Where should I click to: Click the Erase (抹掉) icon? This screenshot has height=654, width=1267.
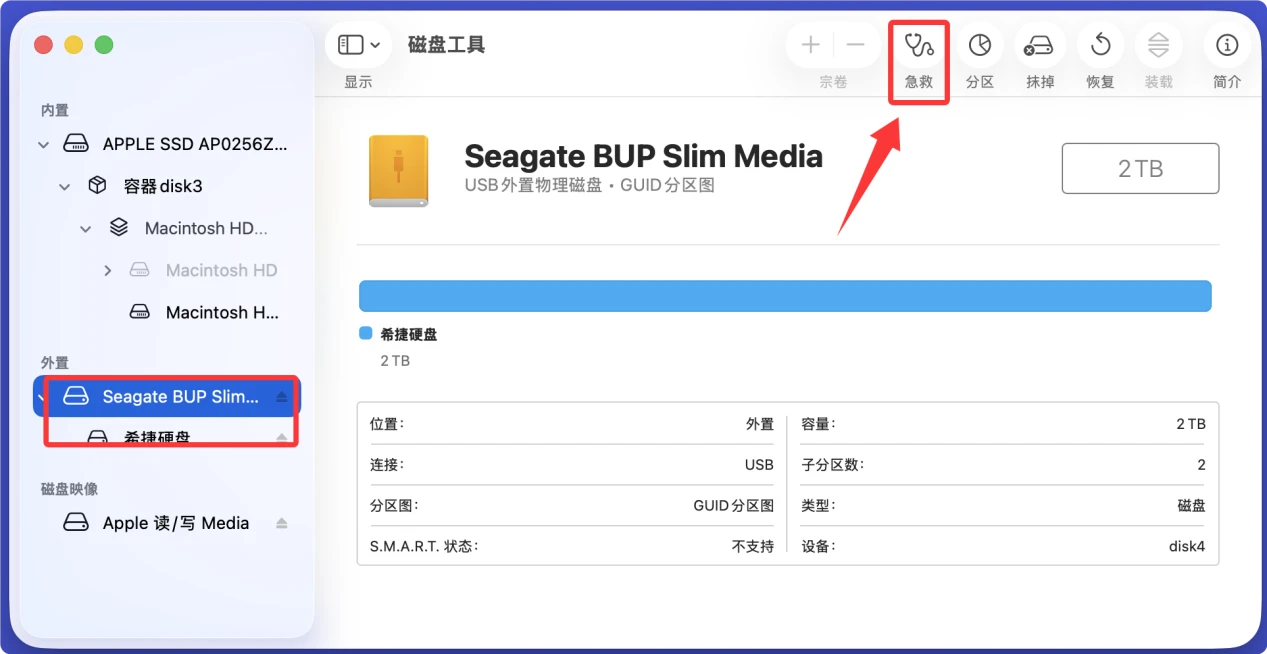(x=1040, y=45)
